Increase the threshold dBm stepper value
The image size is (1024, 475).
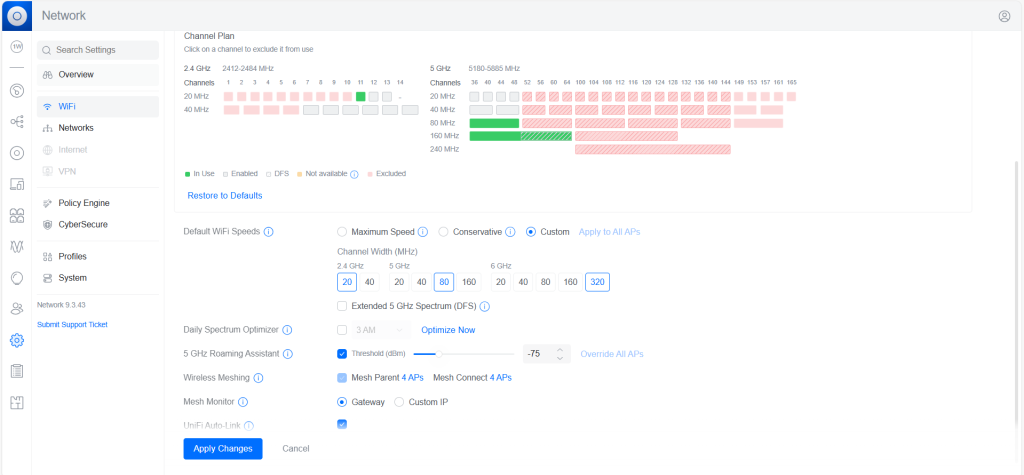pos(560,349)
